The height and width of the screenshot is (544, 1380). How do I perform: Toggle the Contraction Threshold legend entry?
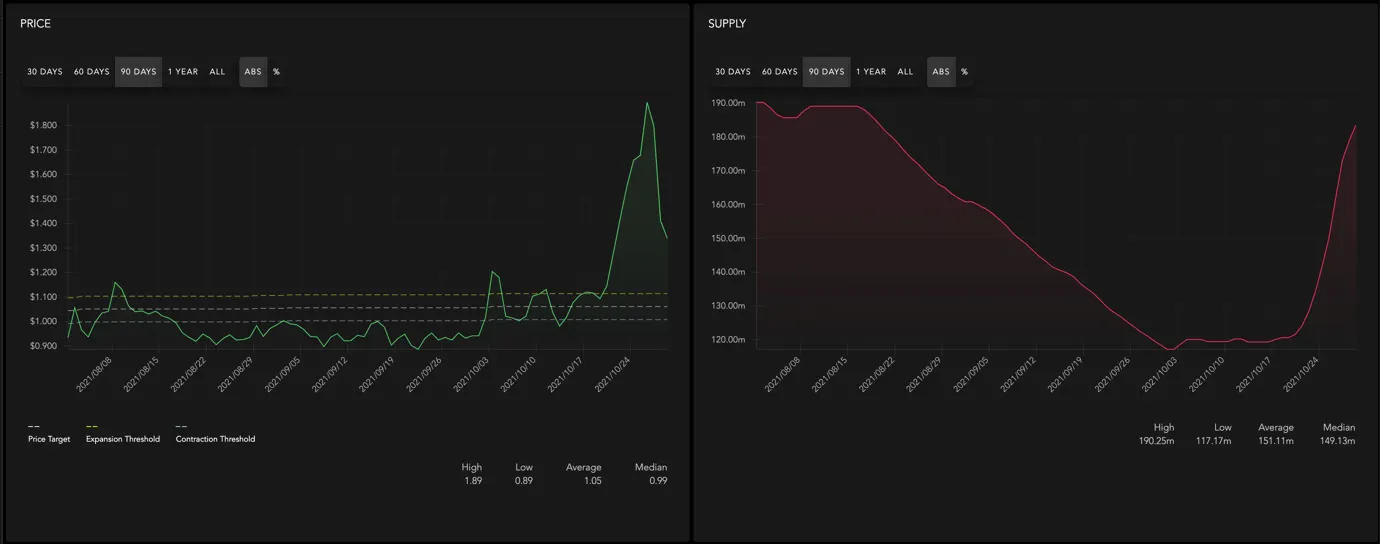(x=215, y=434)
